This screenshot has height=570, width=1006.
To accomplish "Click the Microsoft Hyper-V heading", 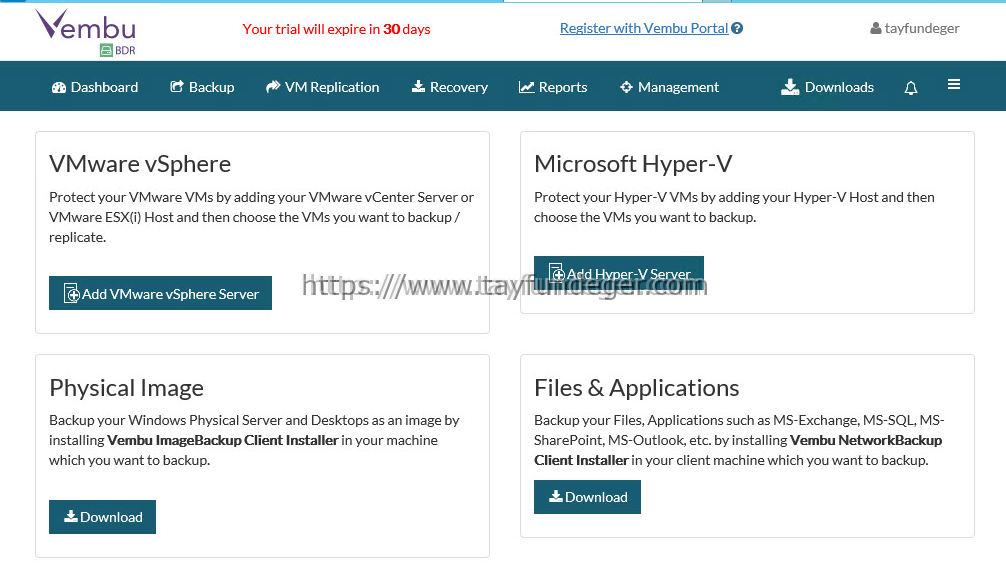I will tap(633, 164).
